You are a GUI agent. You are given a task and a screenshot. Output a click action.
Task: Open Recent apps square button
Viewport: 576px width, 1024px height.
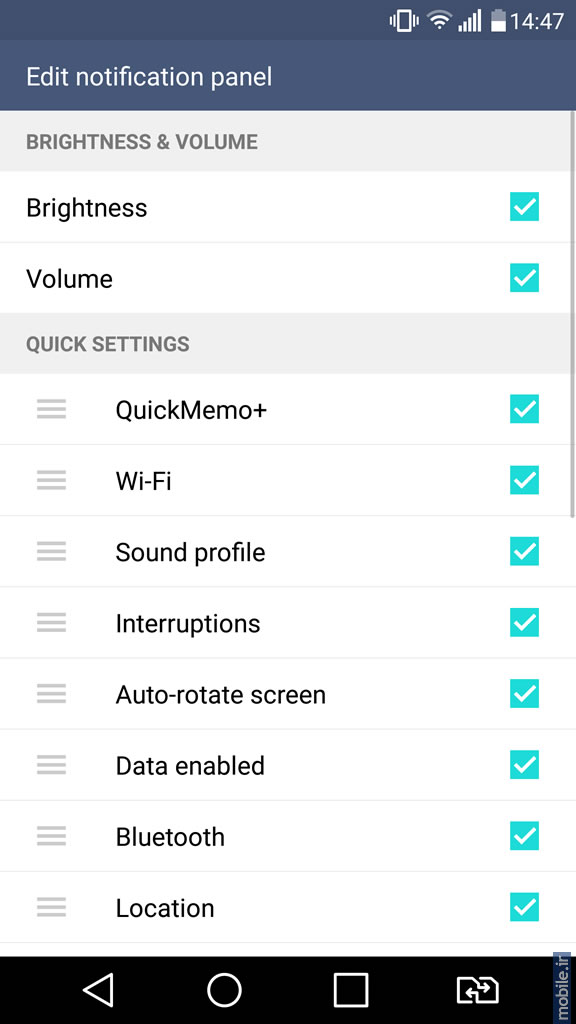point(351,989)
